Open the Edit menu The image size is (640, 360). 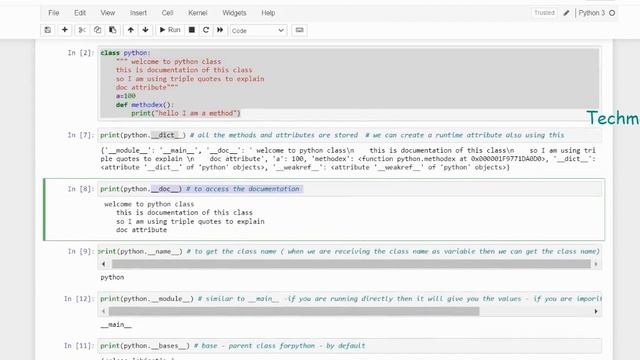coord(80,13)
